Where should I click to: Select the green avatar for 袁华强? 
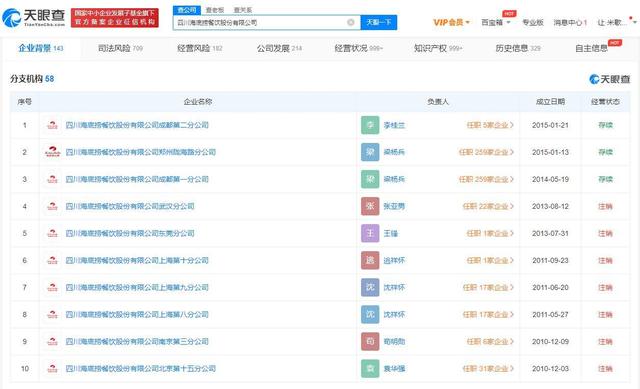pos(370,369)
